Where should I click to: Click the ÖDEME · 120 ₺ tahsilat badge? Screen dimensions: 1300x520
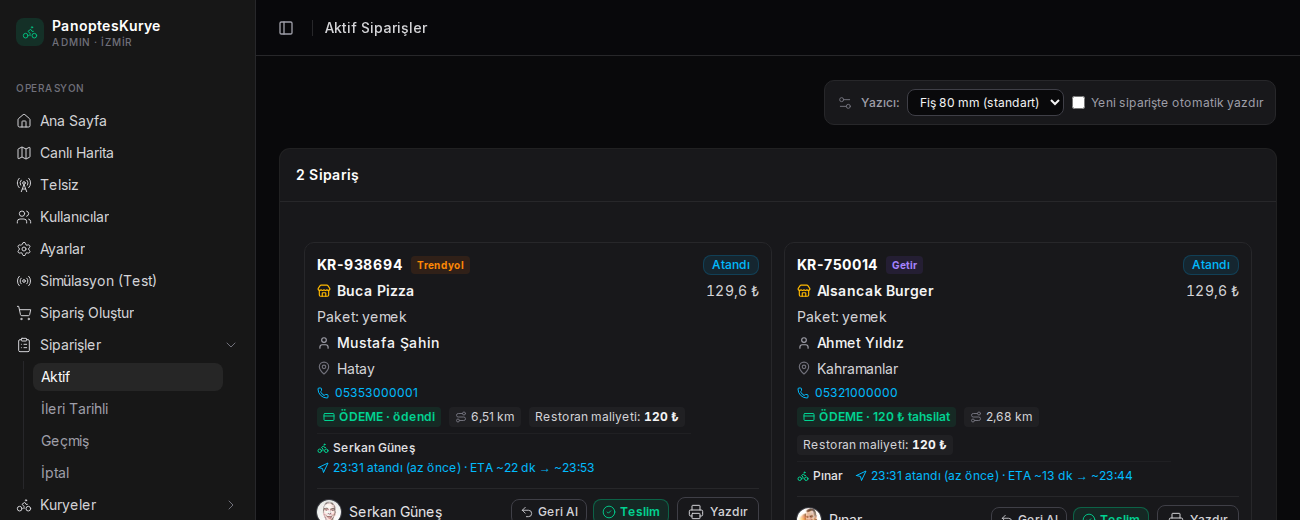[x=876, y=417]
